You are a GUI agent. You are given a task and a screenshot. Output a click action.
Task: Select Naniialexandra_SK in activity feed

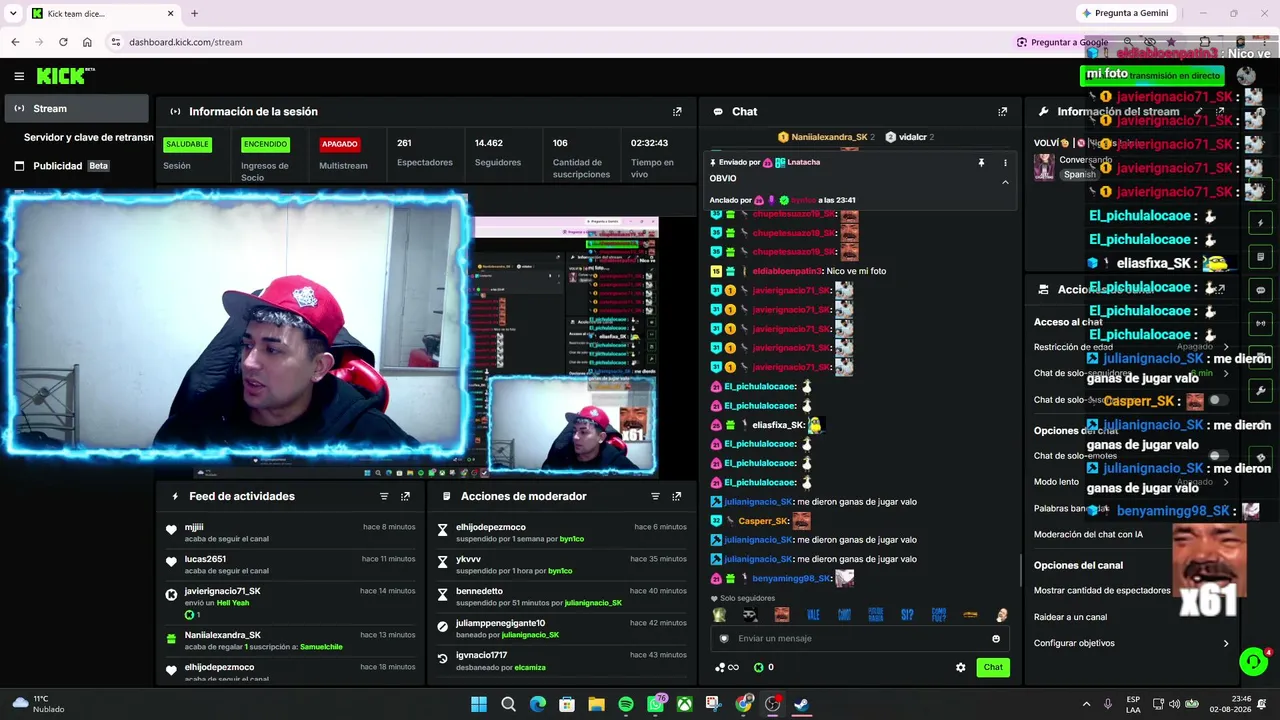pyautogui.click(x=222, y=635)
